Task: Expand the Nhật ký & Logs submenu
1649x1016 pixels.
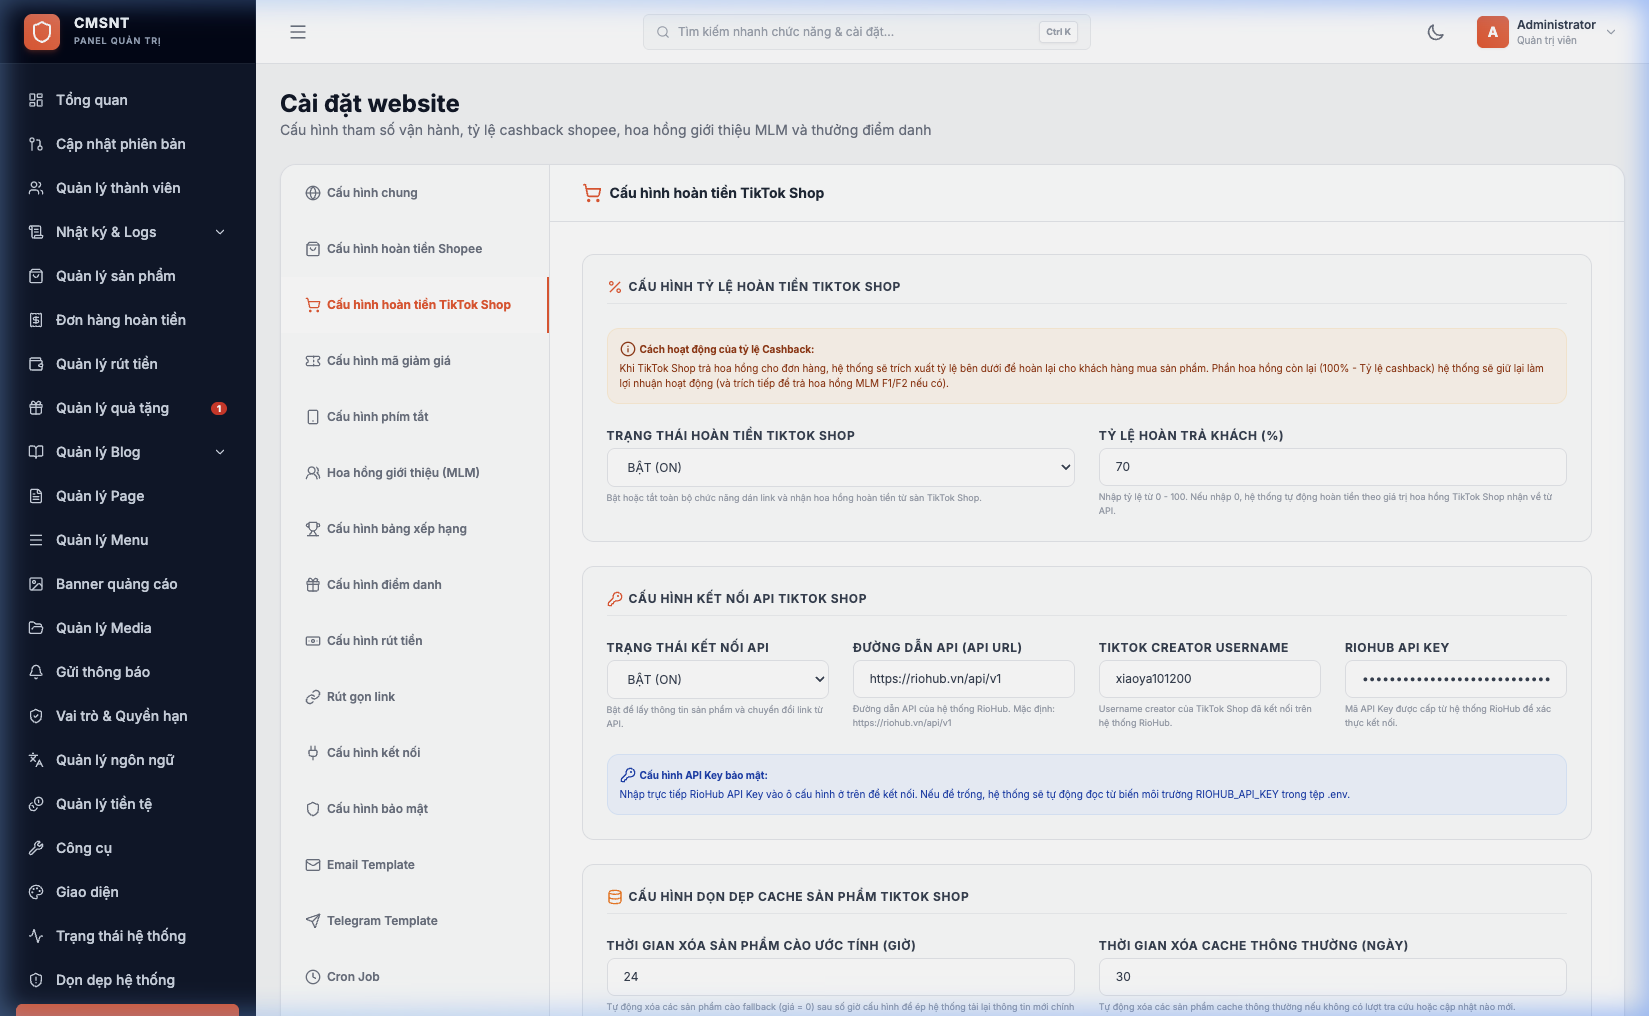Action: click(x=220, y=232)
